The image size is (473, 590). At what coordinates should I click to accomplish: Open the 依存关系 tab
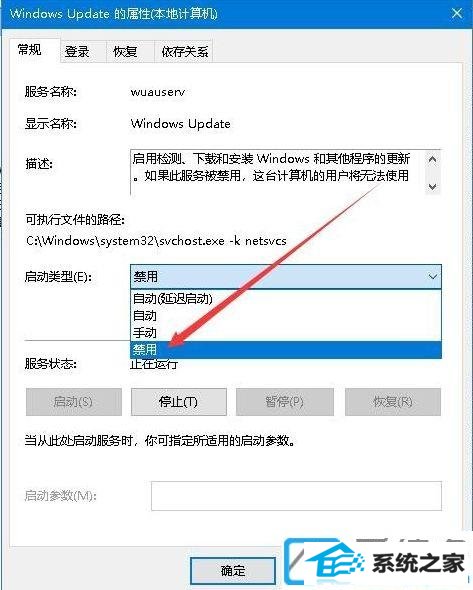[184, 52]
